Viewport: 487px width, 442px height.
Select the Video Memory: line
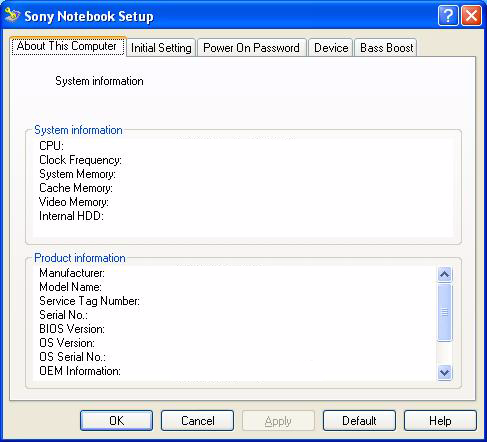pos(74,202)
